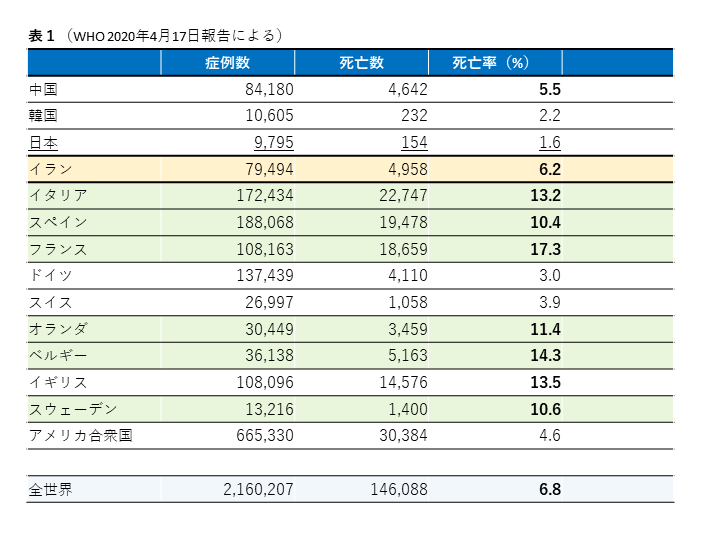710x536 pixels.
Task: Select Germany's death count 4,110
Action: point(408,275)
